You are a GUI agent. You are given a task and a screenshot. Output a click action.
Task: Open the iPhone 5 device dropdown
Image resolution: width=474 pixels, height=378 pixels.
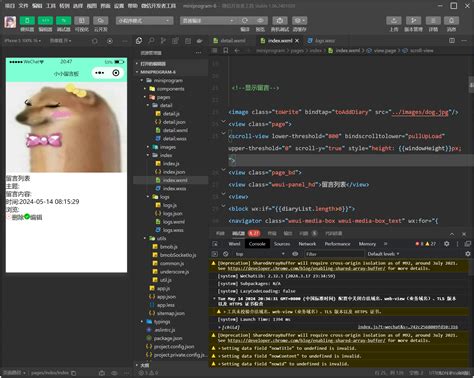tap(23, 41)
